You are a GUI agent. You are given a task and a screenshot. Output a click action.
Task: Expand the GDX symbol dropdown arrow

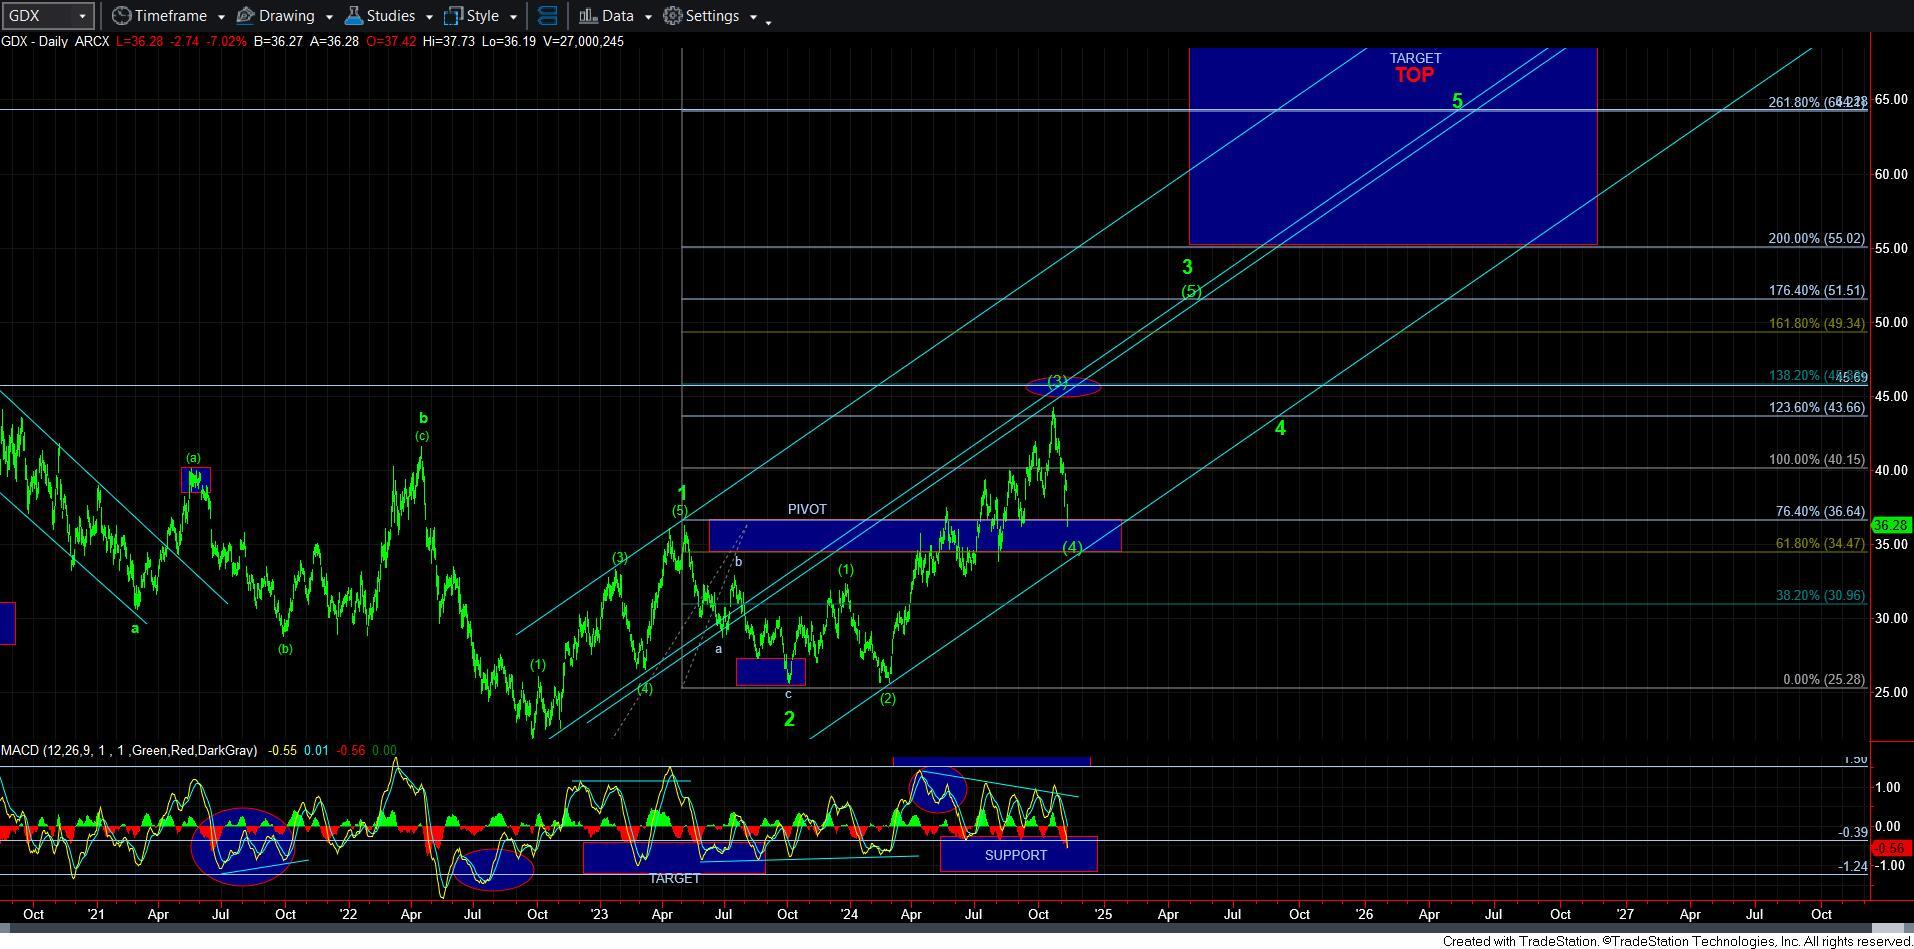[82, 16]
